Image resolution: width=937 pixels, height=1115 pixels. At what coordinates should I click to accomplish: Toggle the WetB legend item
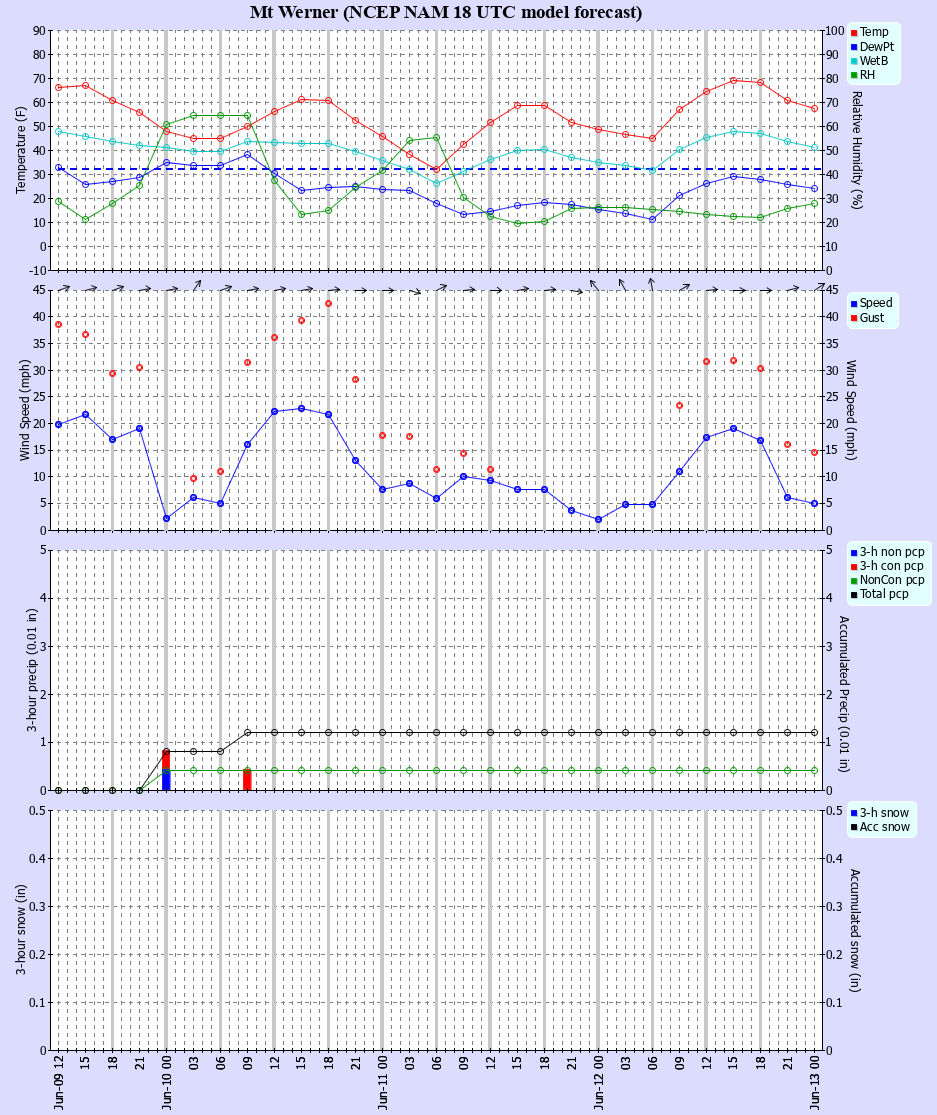pyautogui.click(x=869, y=61)
